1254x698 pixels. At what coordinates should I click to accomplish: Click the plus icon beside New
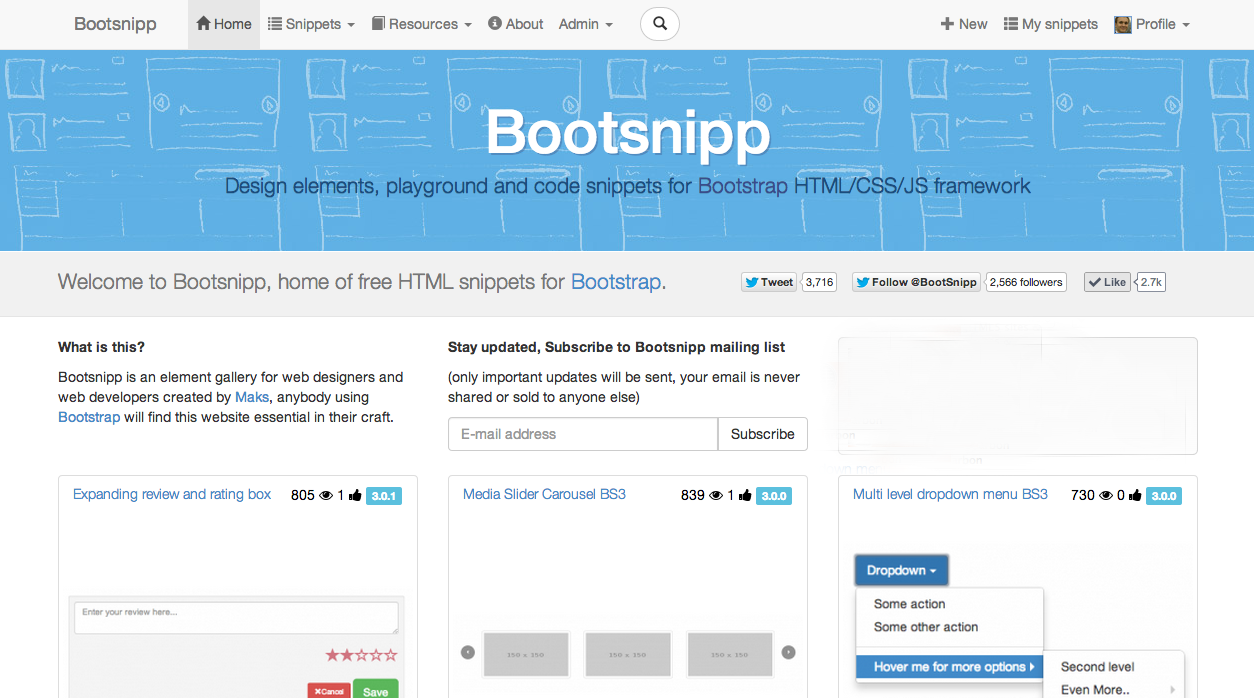click(x=947, y=24)
